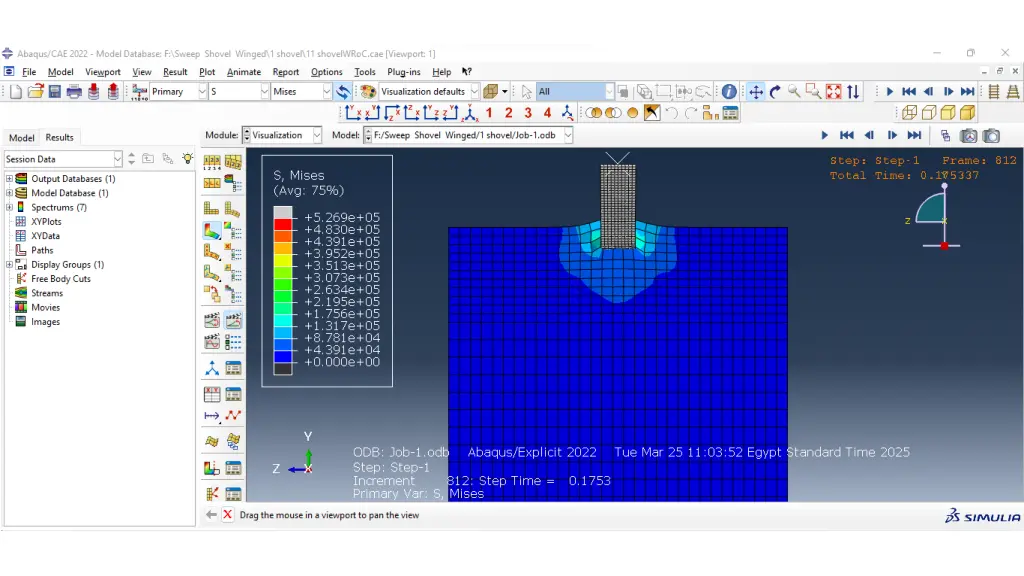Select the Box Zoom tool
This screenshot has height=576, width=1024.
click(x=813, y=92)
